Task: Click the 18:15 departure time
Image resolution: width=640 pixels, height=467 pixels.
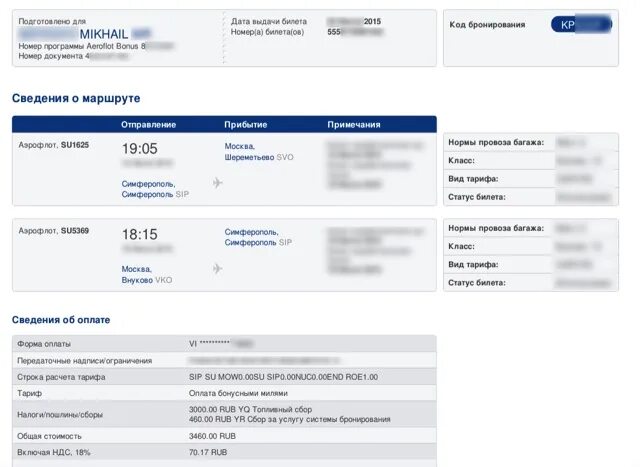Action: pos(139,234)
